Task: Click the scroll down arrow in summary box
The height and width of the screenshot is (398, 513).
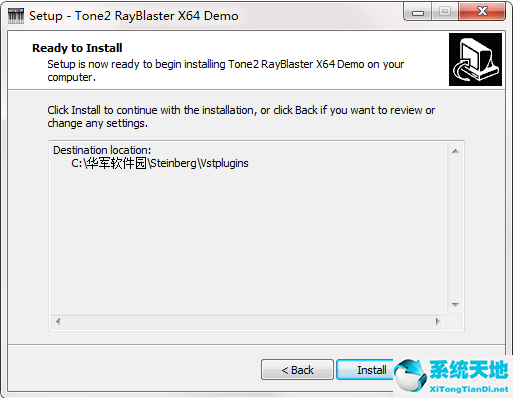Action: click(x=455, y=305)
